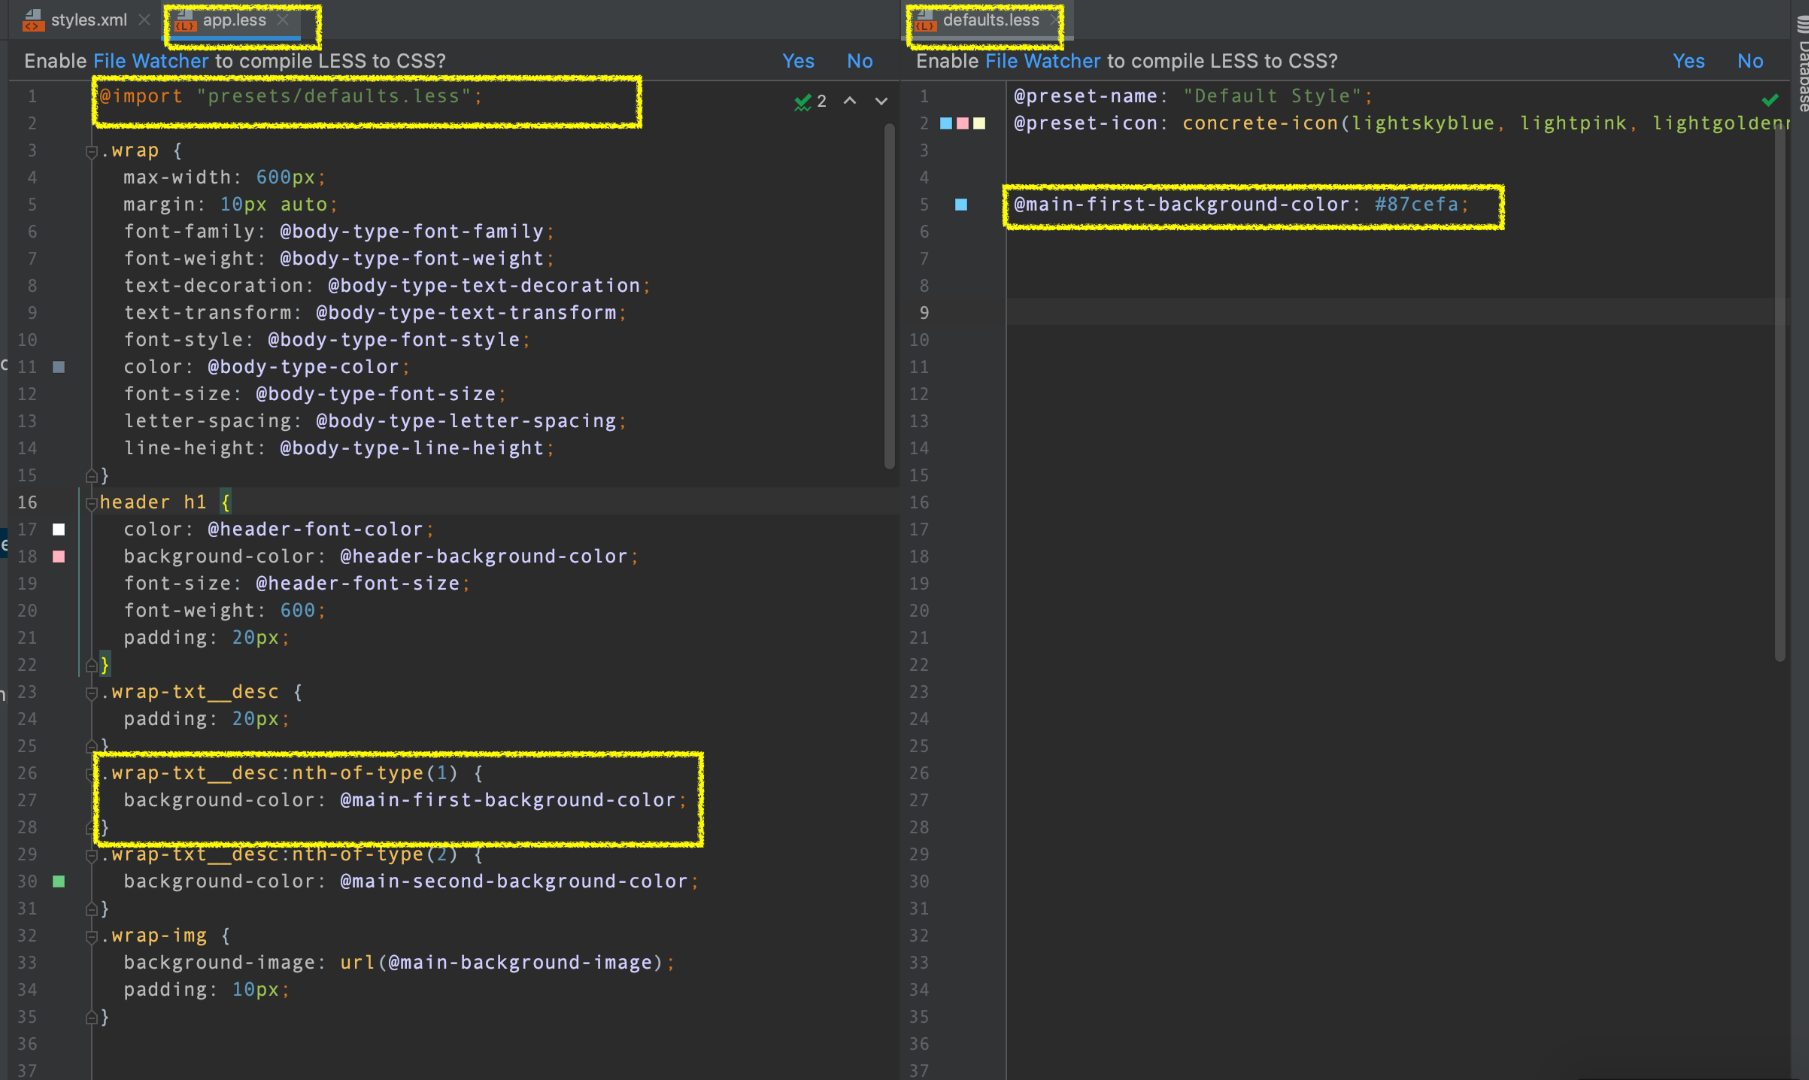Click @body-type-text-decoration variable

484,285
